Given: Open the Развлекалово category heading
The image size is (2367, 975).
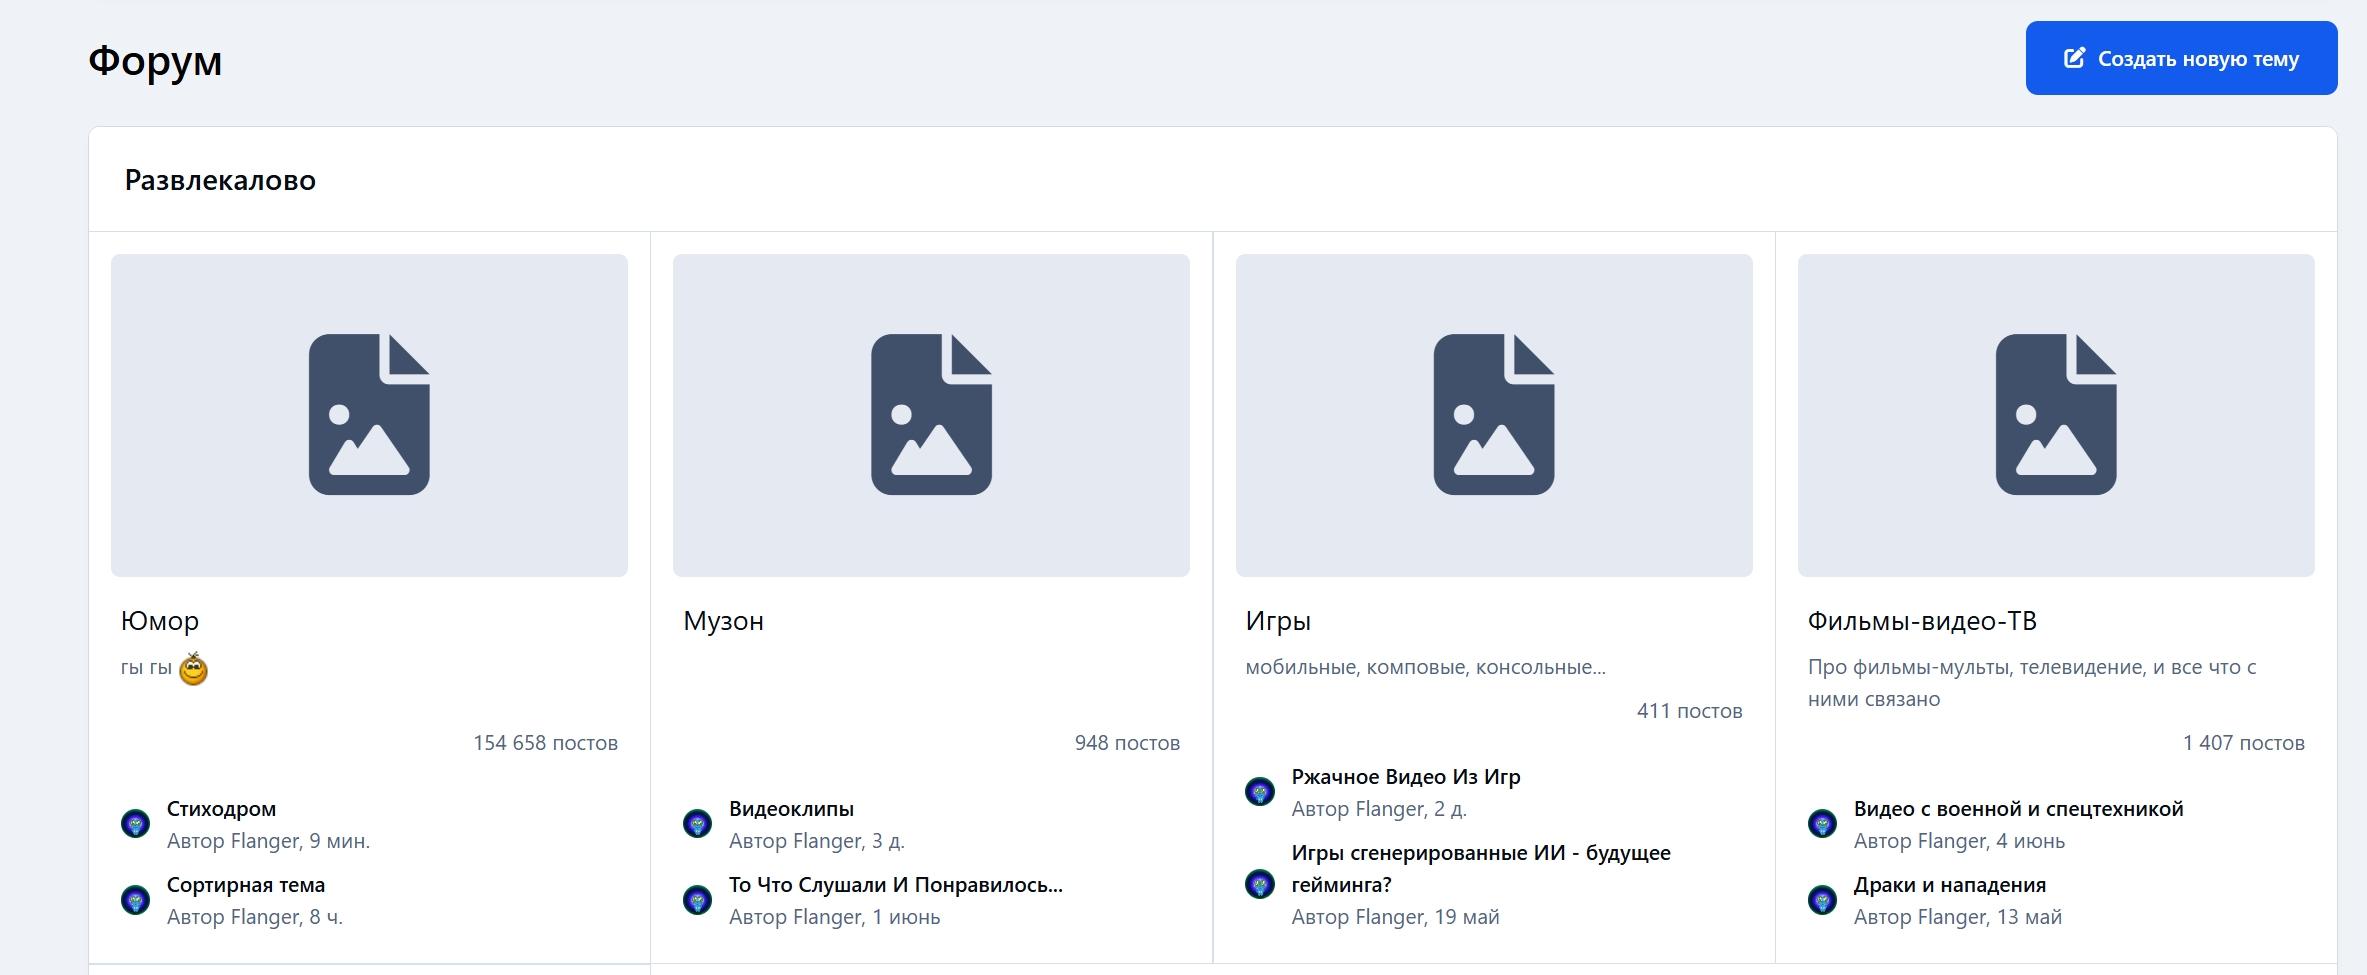Looking at the screenshot, I should [220, 180].
